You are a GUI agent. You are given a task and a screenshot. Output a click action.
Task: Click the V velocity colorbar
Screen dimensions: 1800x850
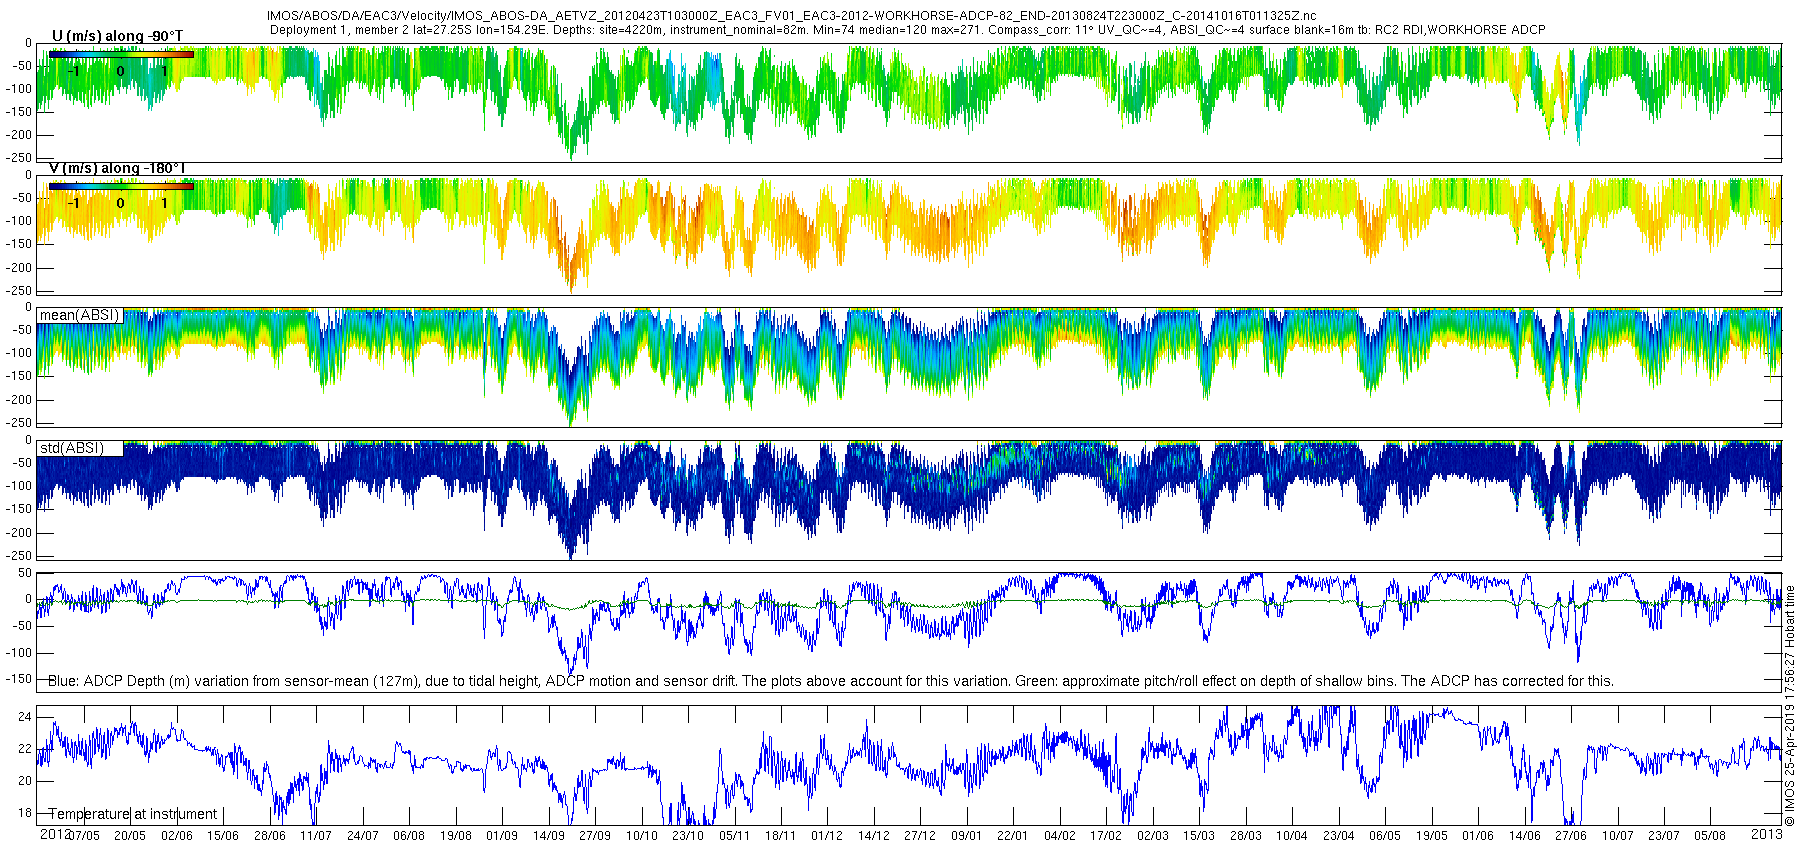(x=121, y=186)
